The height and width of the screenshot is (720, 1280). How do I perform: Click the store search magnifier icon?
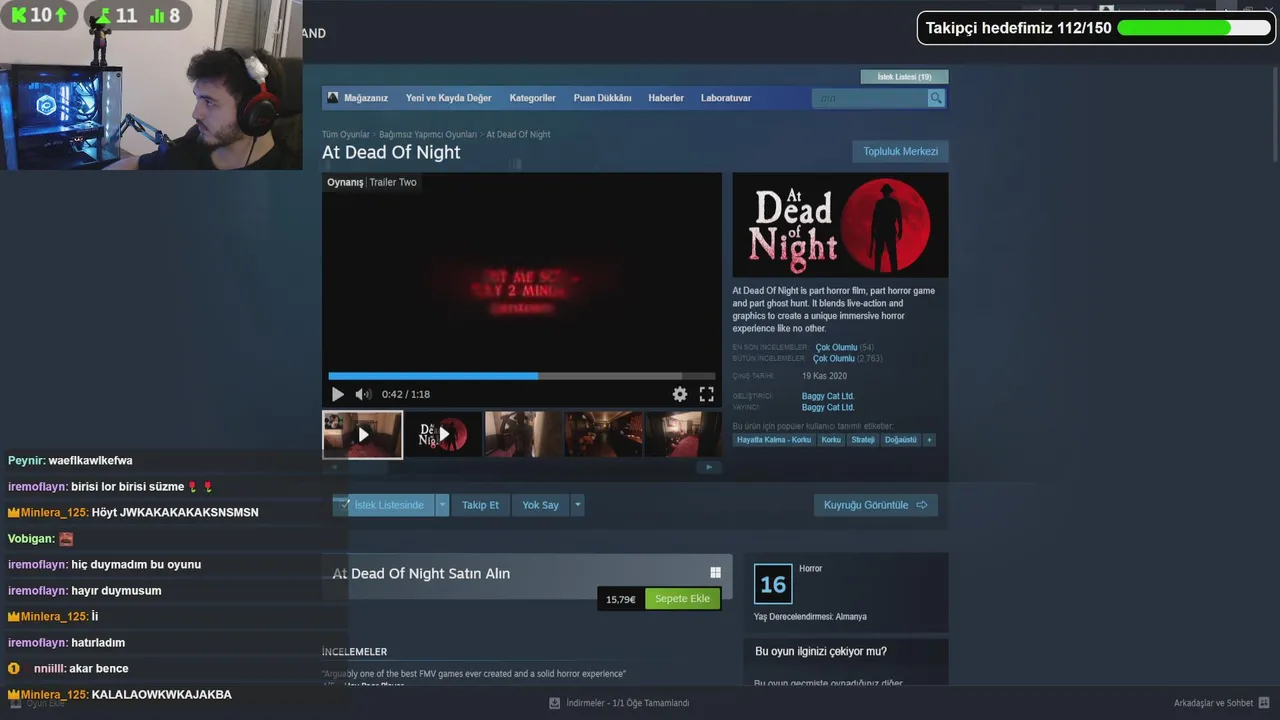pyautogui.click(x=935, y=98)
